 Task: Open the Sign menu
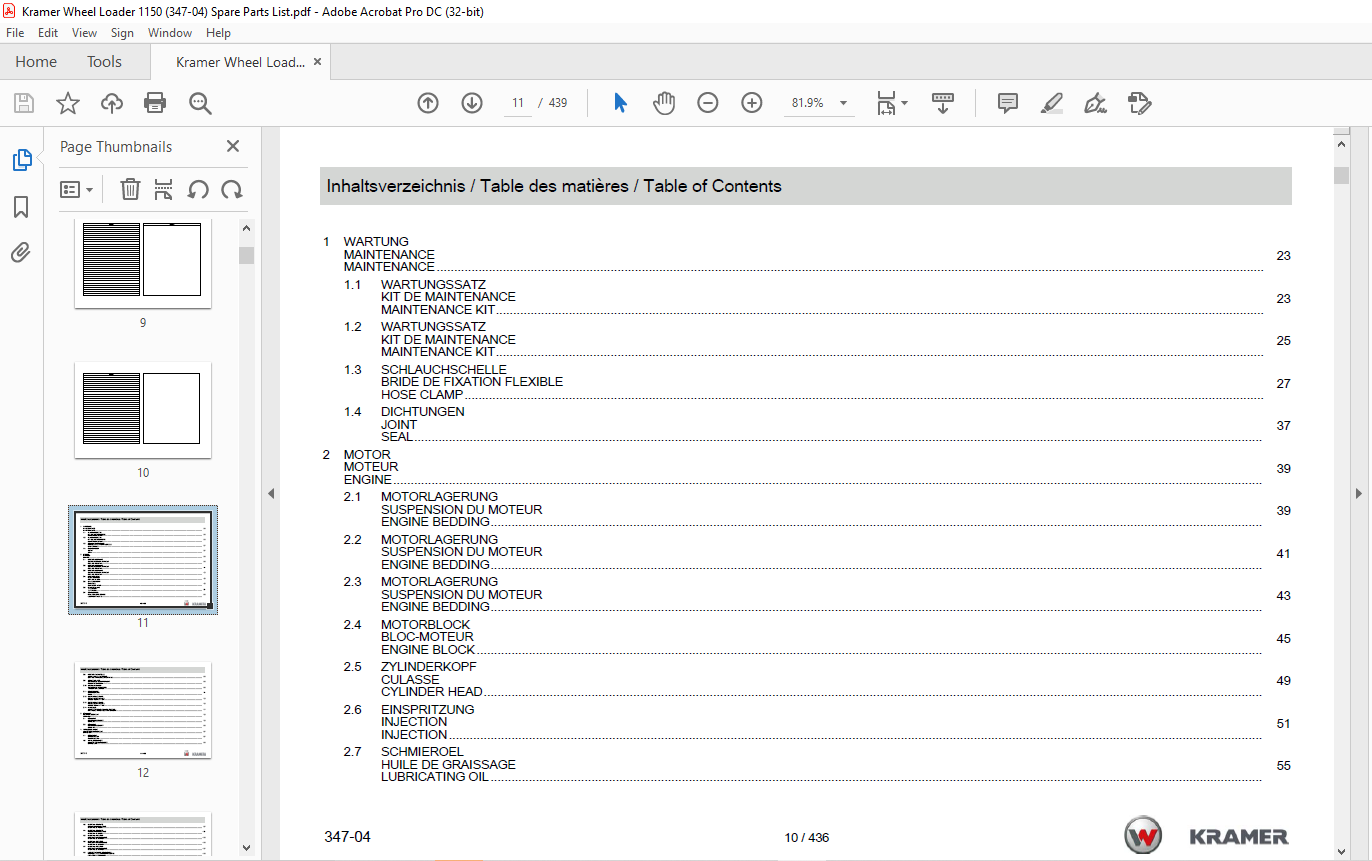coord(122,33)
